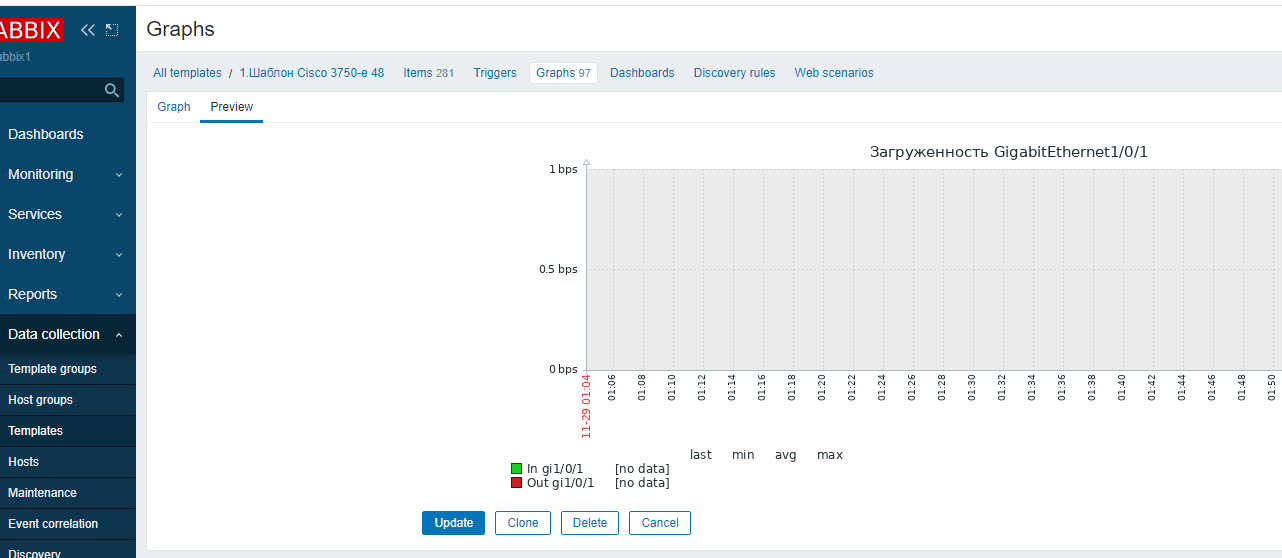This screenshot has width=1282, height=558.
Task: Open the Web scenarios link
Action: pyautogui.click(x=834, y=73)
